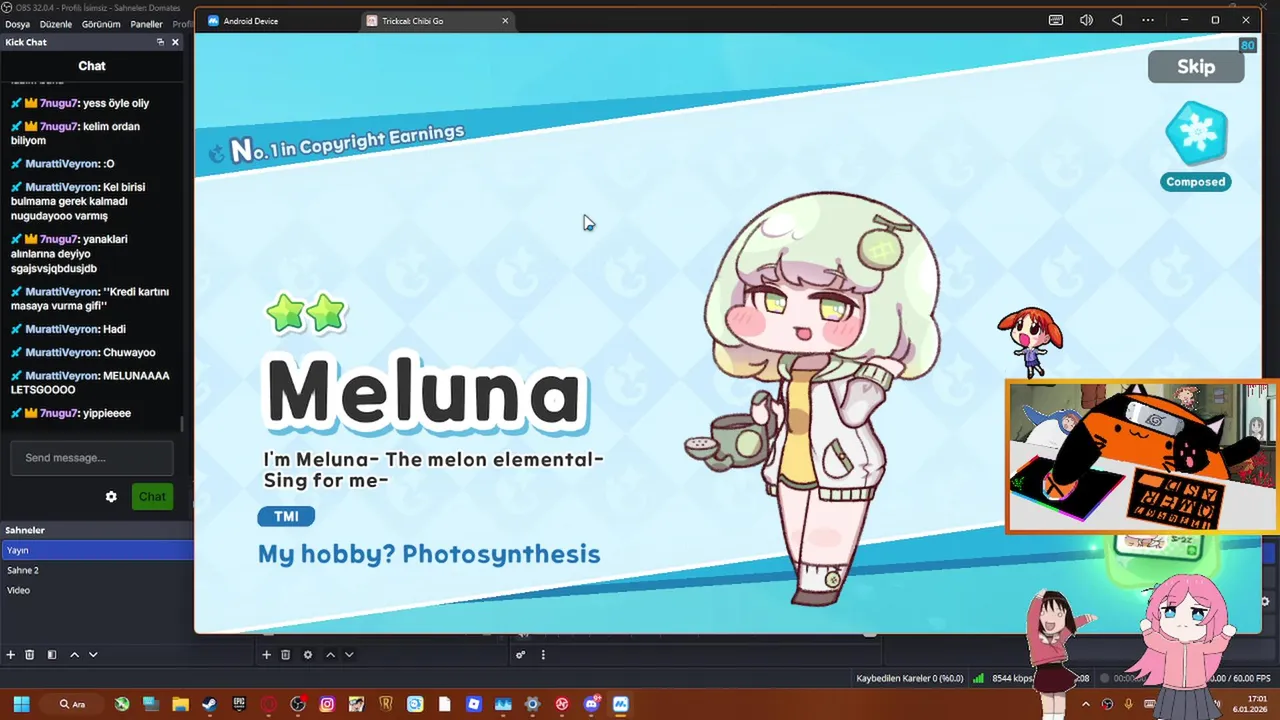Close the Kick Chat dock panel
This screenshot has height=720, width=1280.
coord(175,42)
